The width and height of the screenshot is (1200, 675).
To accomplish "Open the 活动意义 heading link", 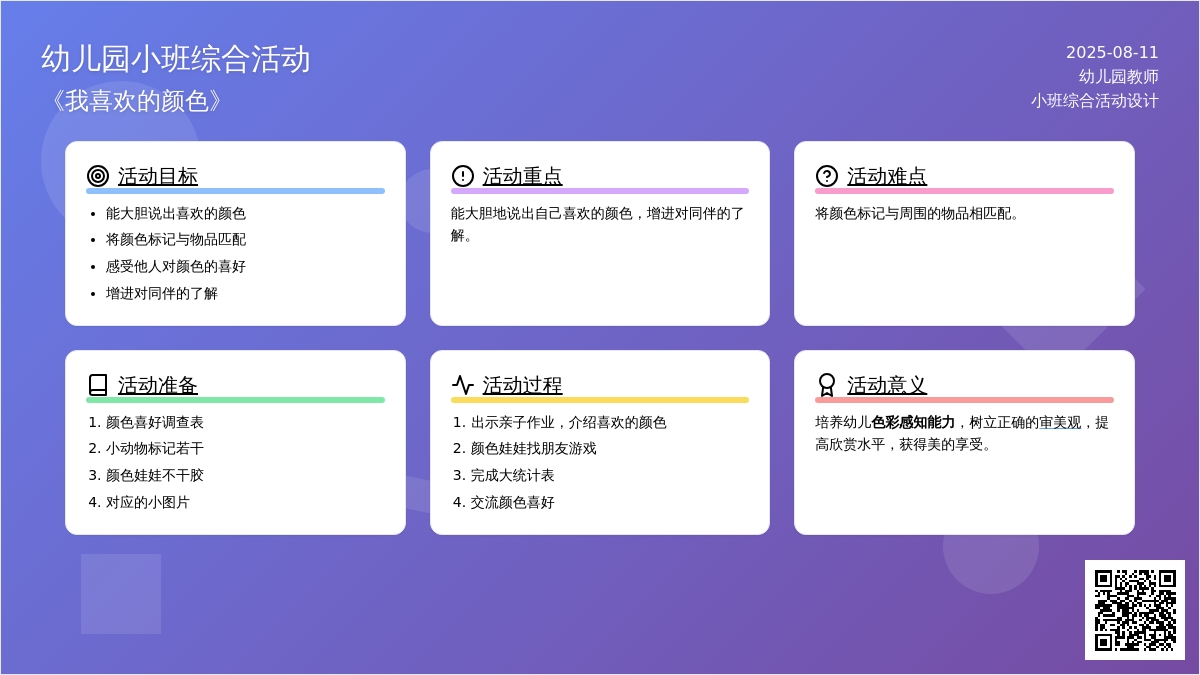I will 887,385.
